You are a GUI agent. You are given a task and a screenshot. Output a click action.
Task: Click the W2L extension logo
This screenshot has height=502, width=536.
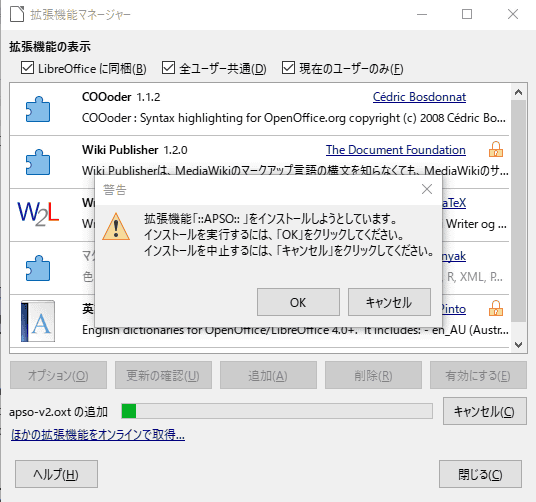point(38,214)
